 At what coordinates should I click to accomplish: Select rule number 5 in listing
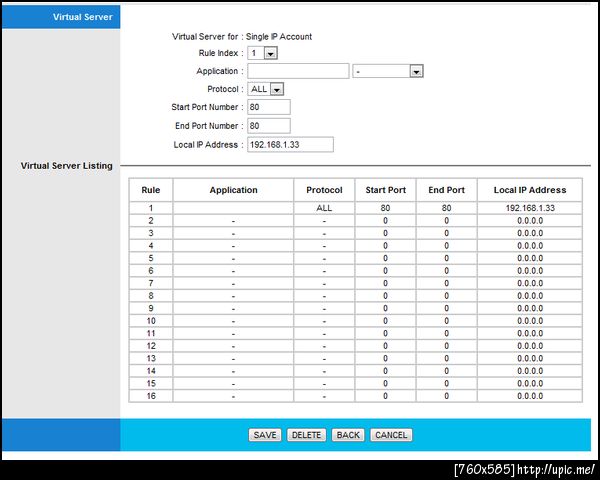click(151, 258)
